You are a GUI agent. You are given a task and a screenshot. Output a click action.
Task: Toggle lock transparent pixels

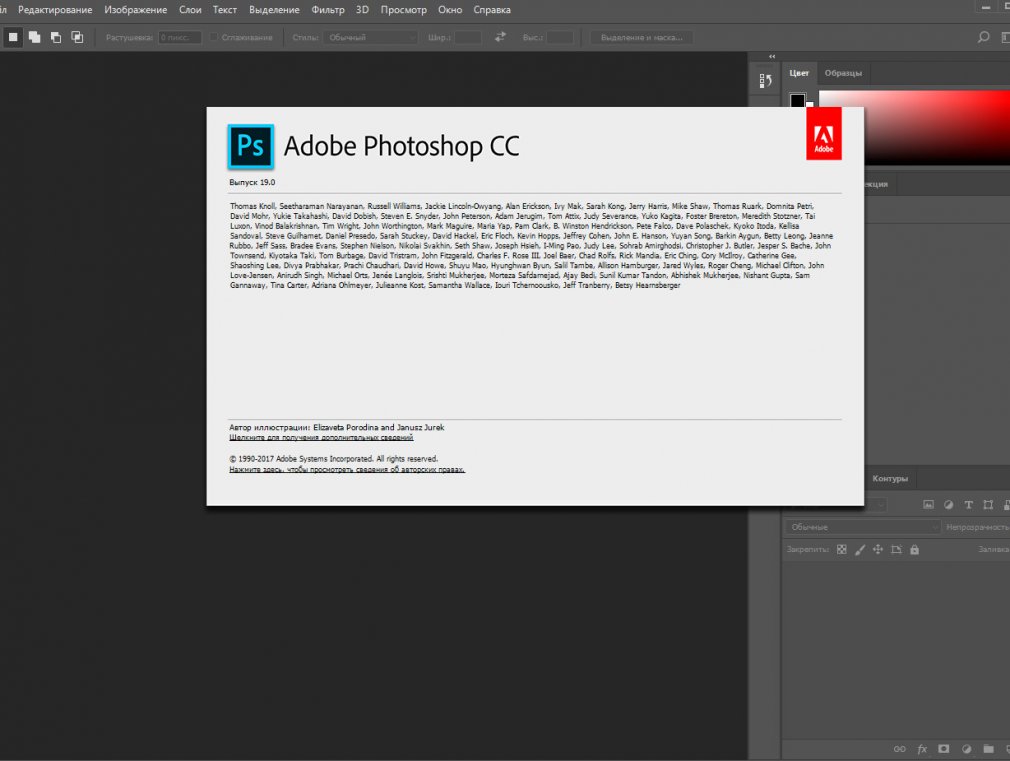[x=842, y=550]
